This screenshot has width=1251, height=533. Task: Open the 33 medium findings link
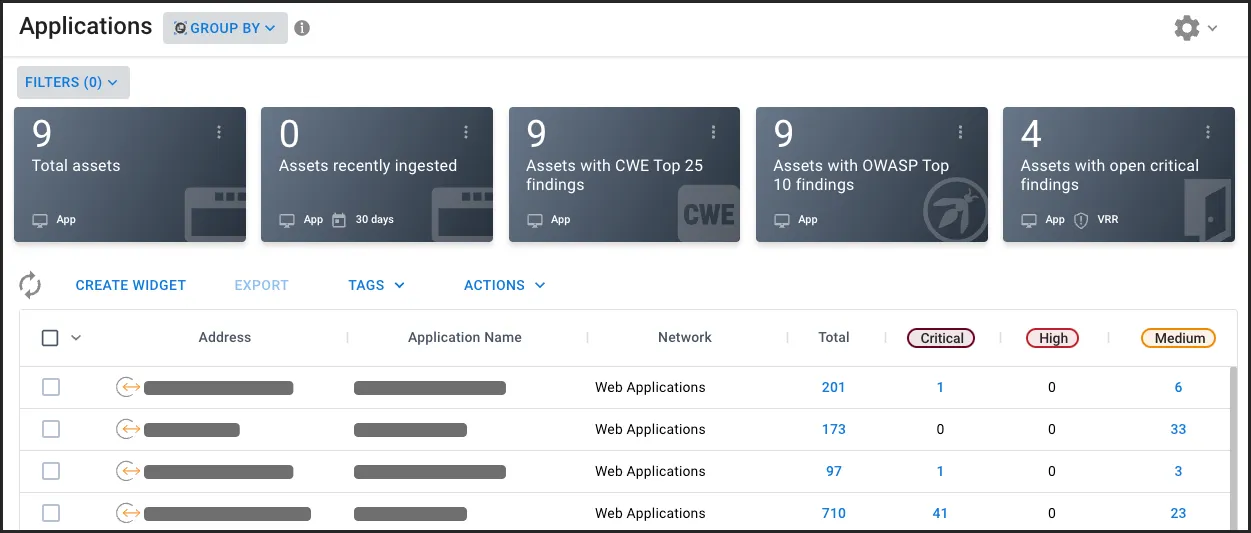(x=1178, y=429)
